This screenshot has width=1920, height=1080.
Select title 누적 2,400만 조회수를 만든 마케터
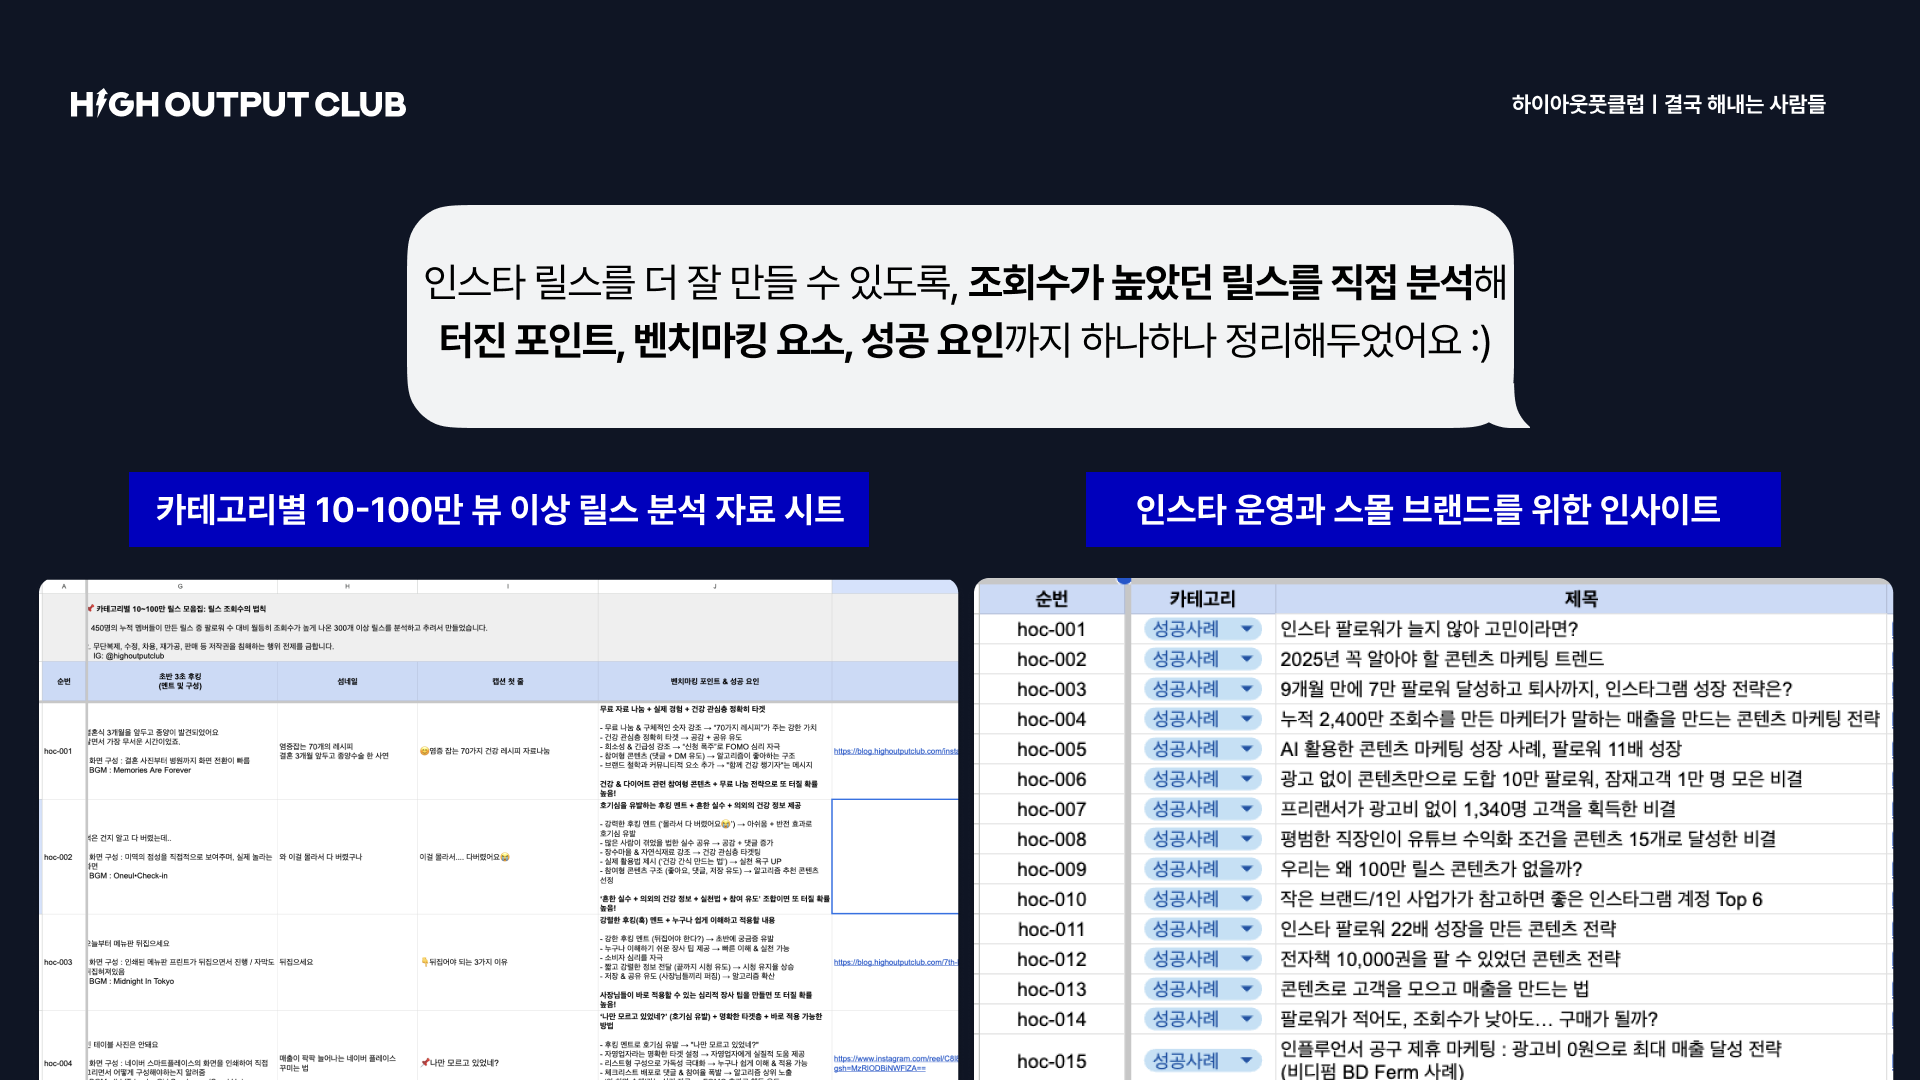[1580, 719]
